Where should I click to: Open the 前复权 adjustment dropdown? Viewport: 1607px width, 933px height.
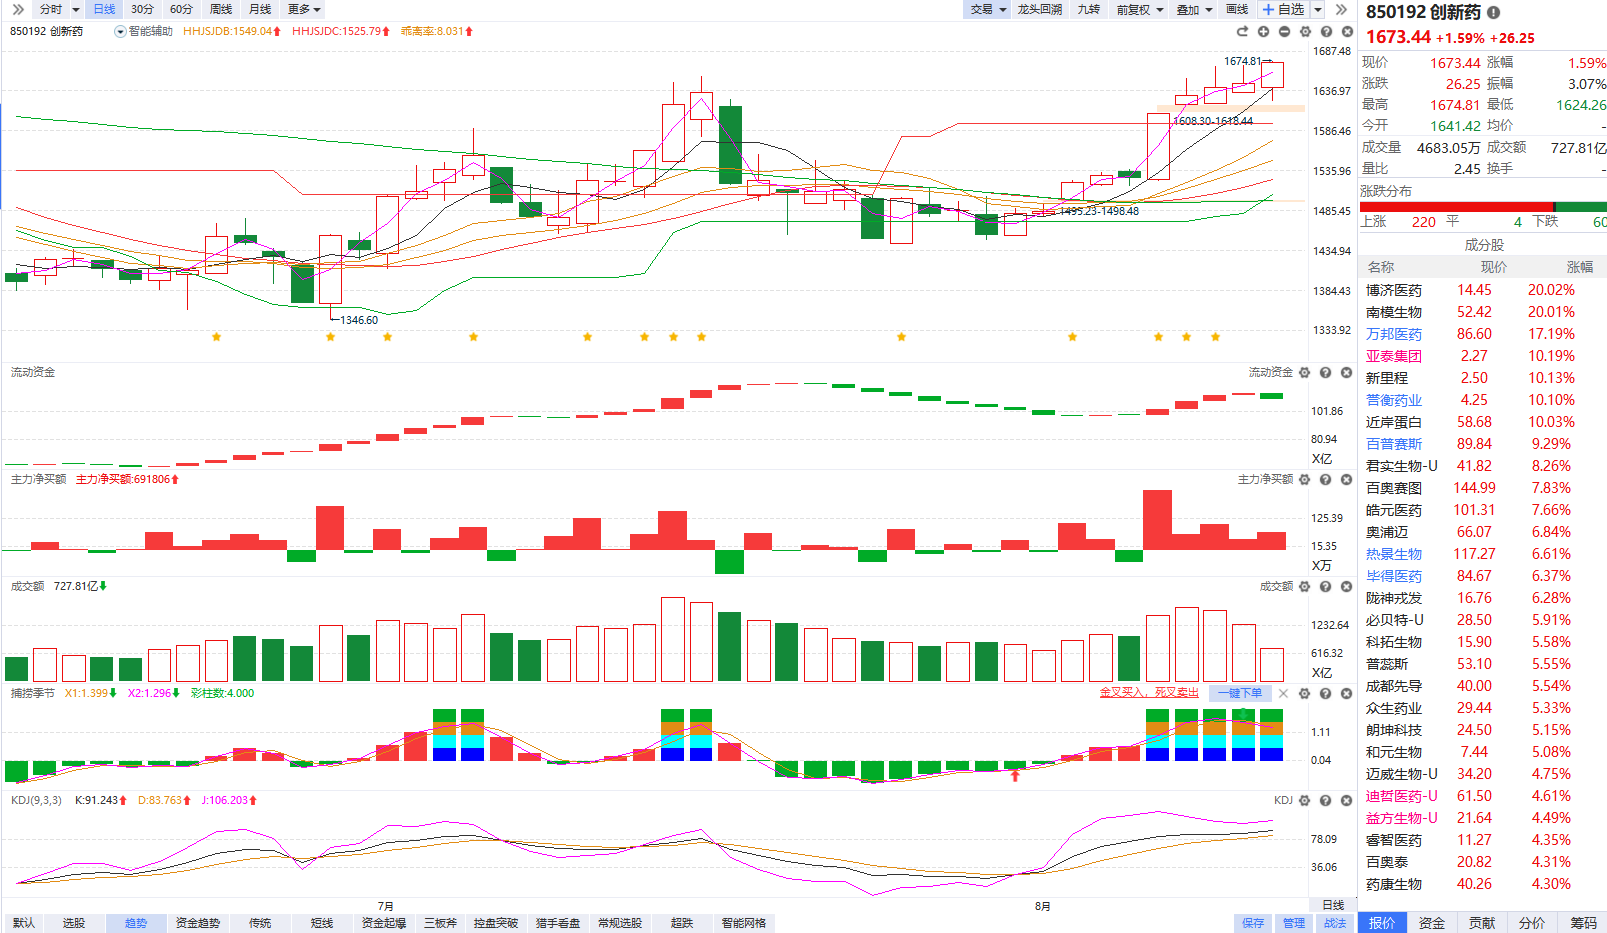point(1140,9)
